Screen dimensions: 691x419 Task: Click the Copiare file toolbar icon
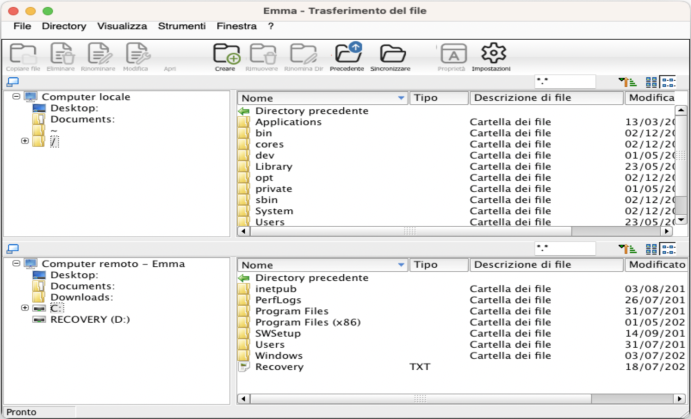[23, 54]
